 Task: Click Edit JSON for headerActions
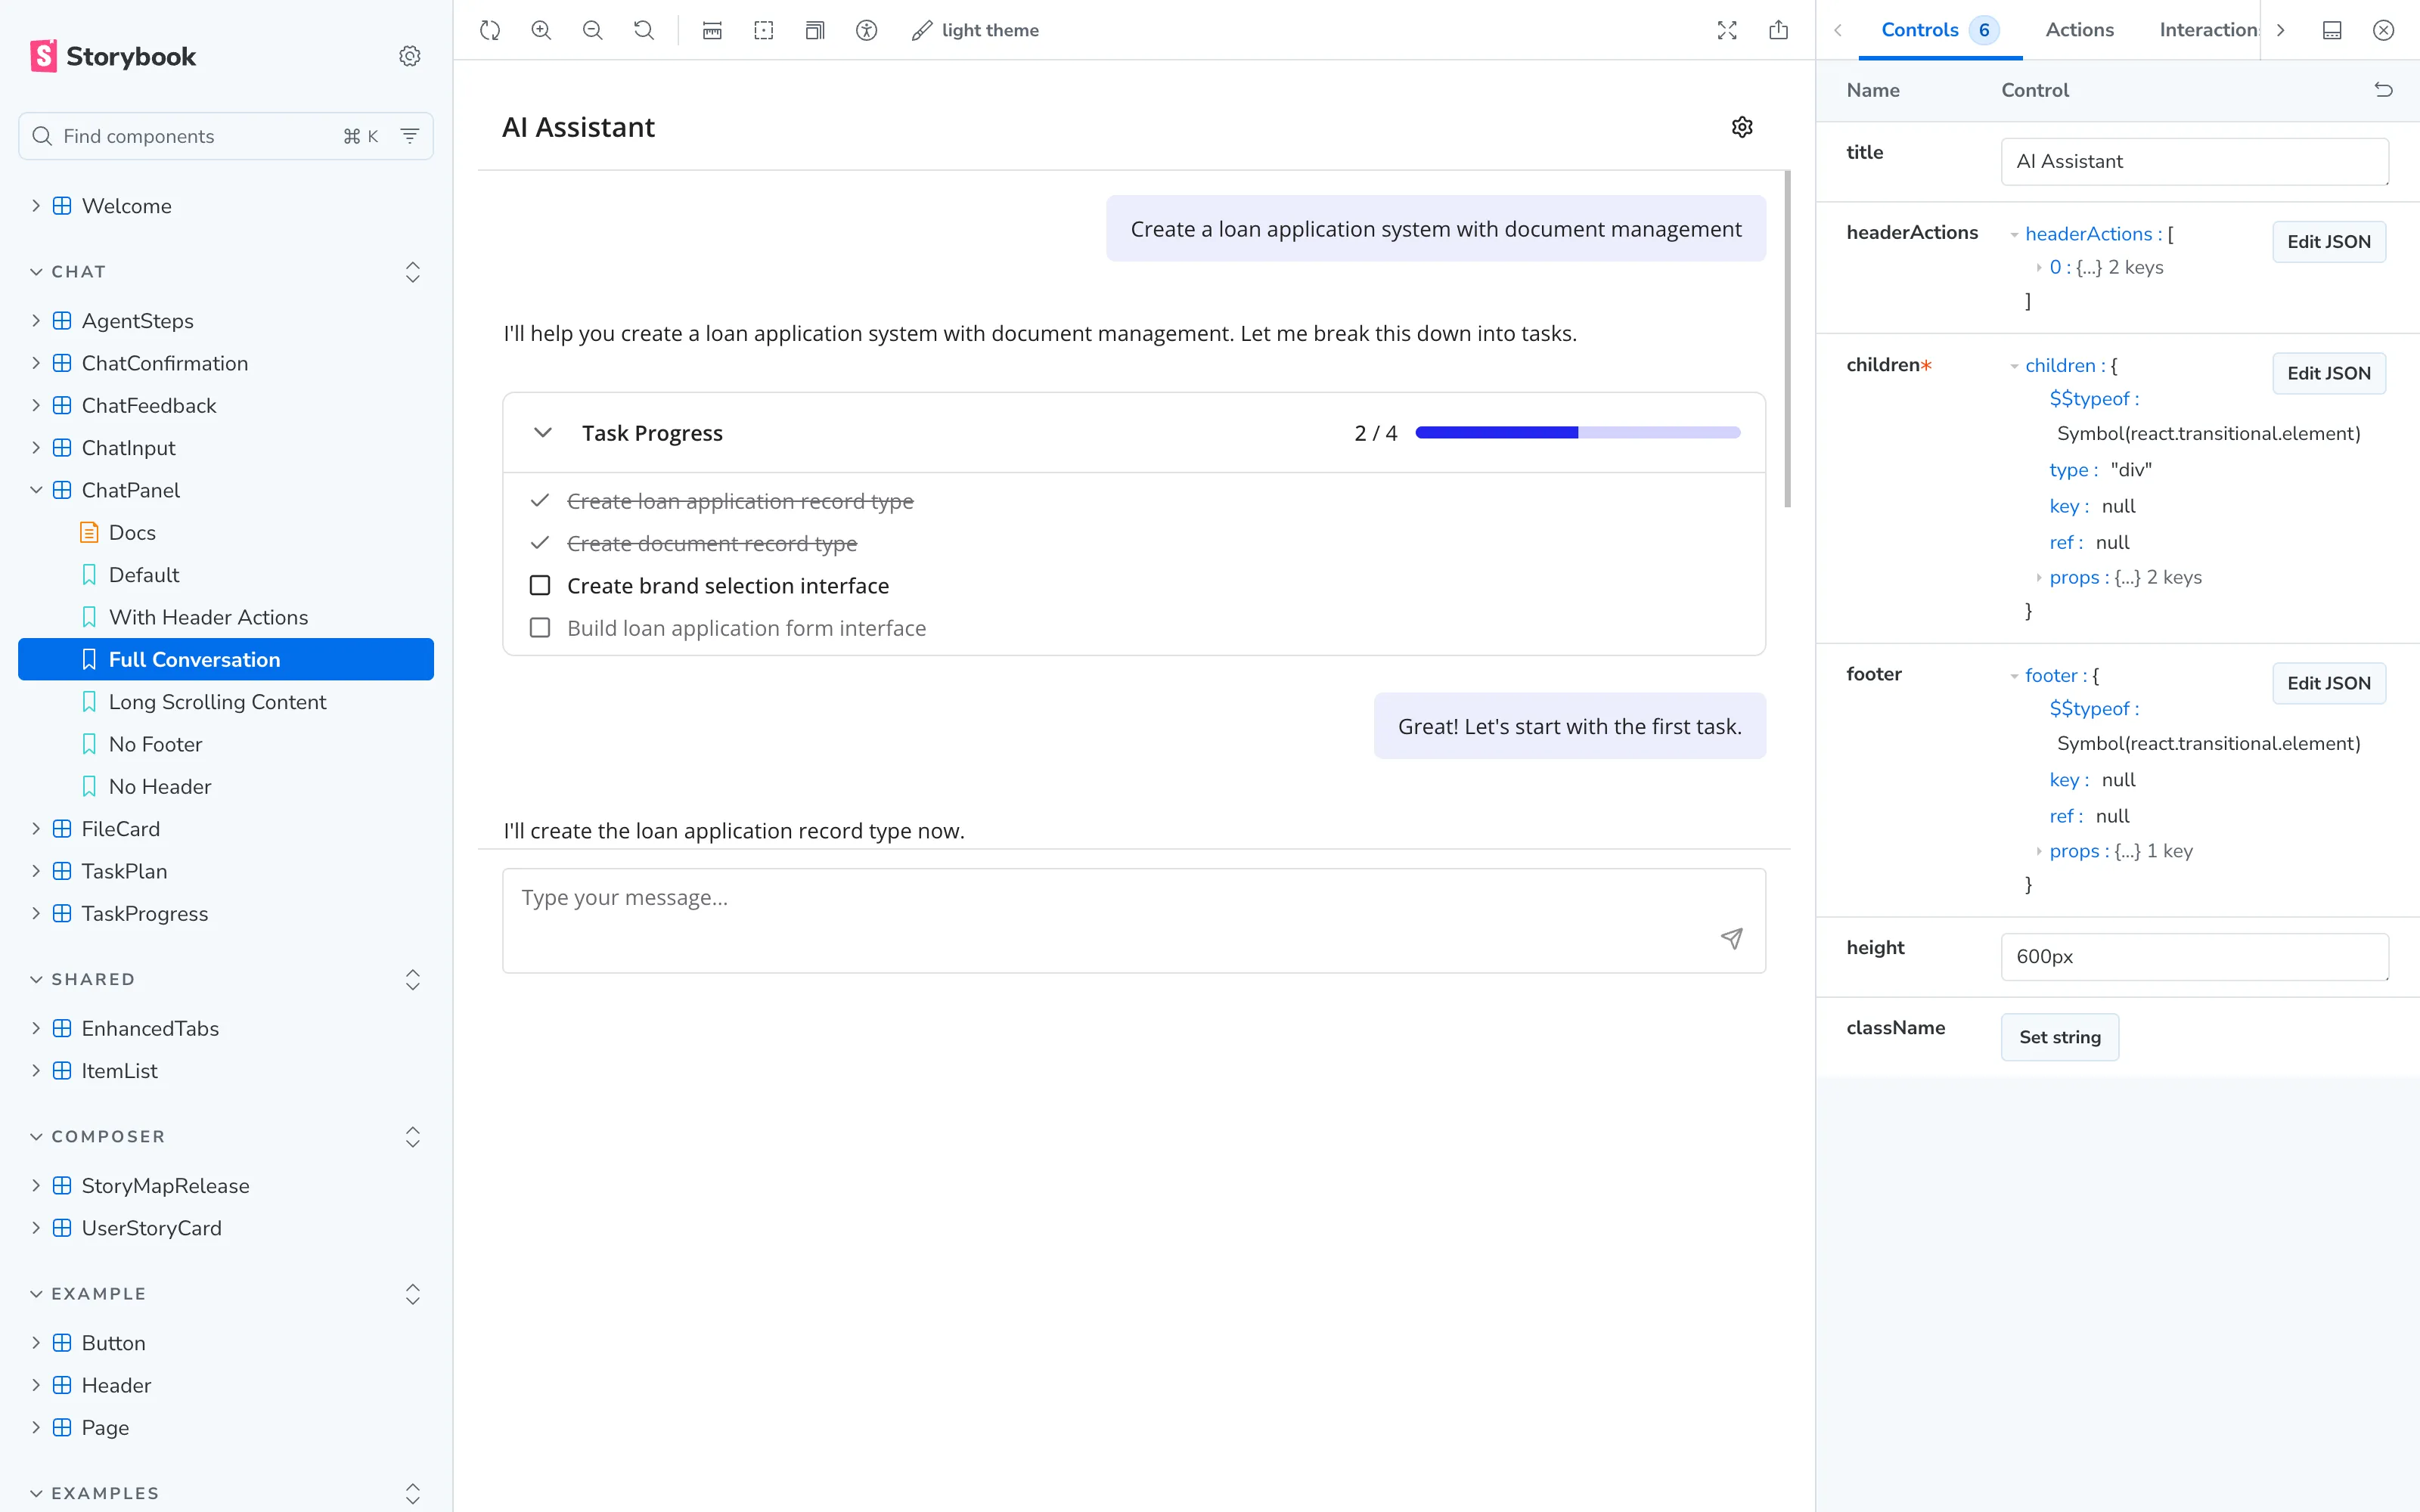(2328, 242)
